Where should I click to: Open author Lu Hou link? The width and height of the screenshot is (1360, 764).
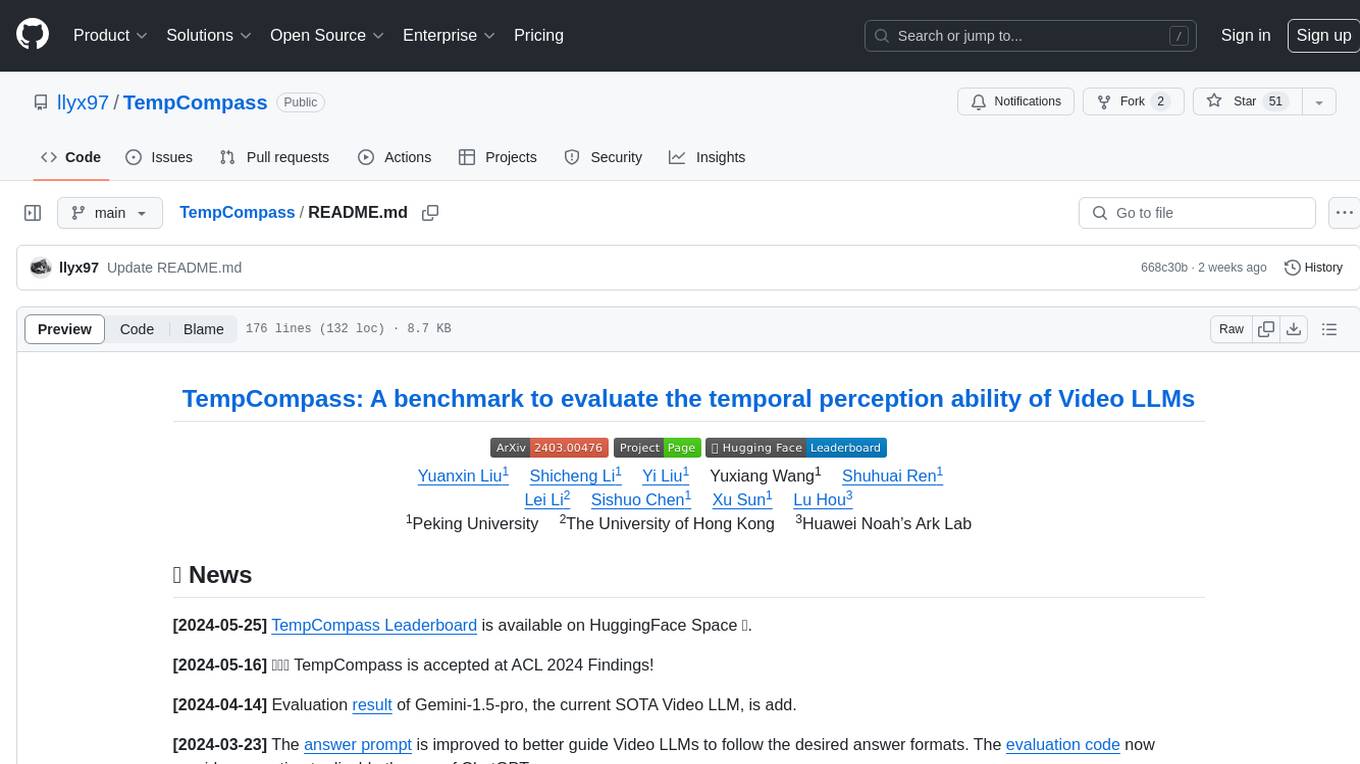[823, 499]
